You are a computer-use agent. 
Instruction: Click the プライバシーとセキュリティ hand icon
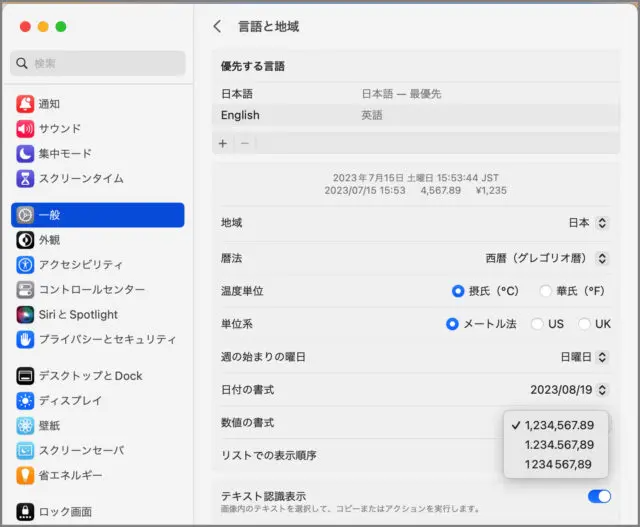25,339
